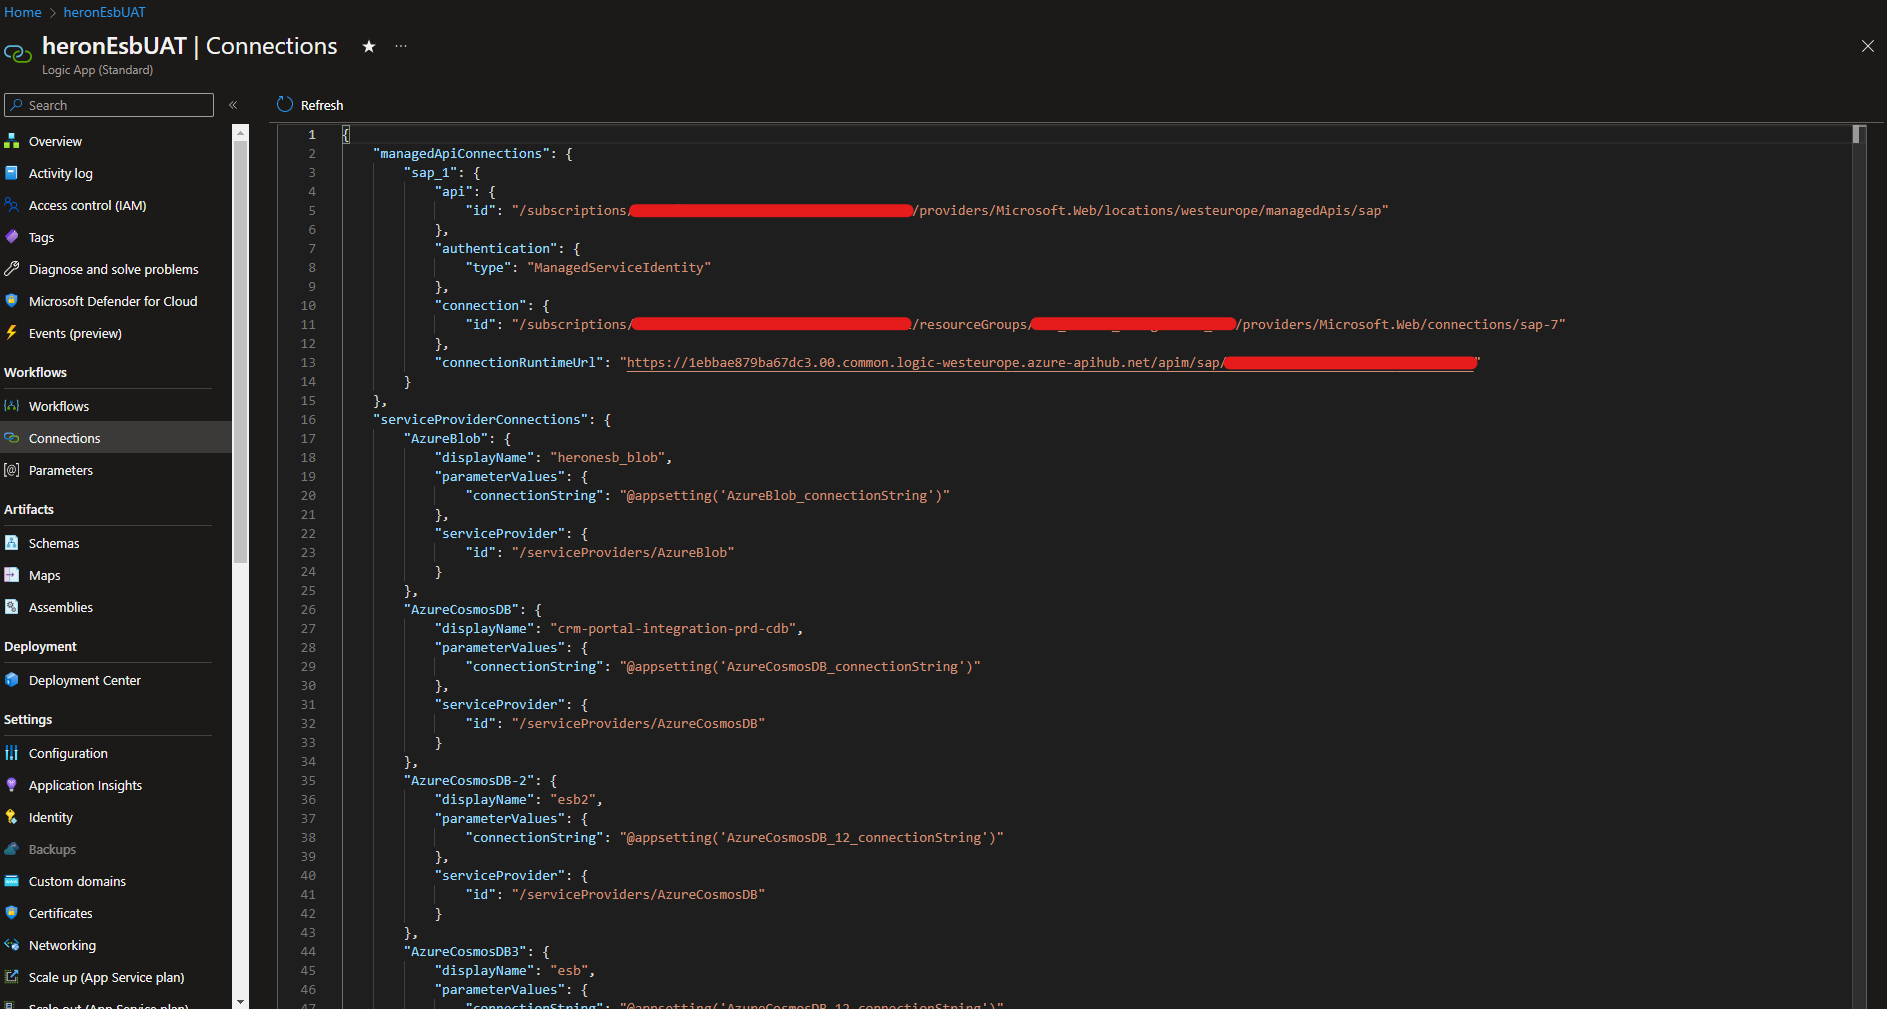The width and height of the screenshot is (1887, 1009).
Task: Click "/serviceProviders/AzureBlob" id value
Action: coord(623,552)
